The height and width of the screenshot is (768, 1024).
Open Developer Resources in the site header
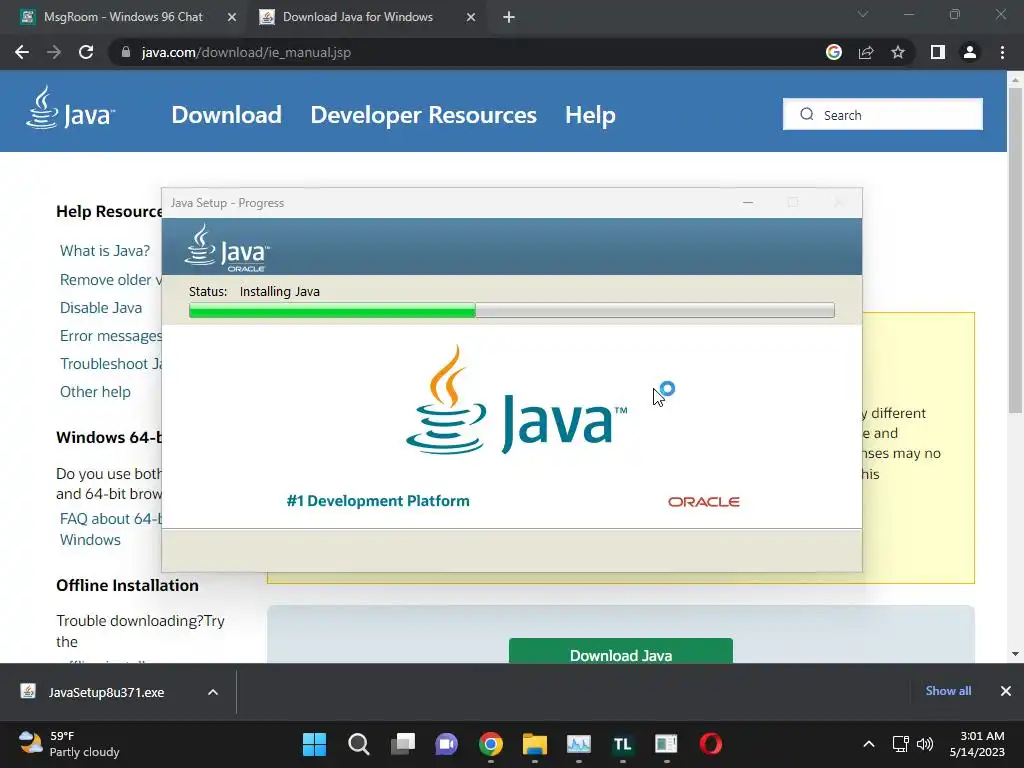pos(423,115)
